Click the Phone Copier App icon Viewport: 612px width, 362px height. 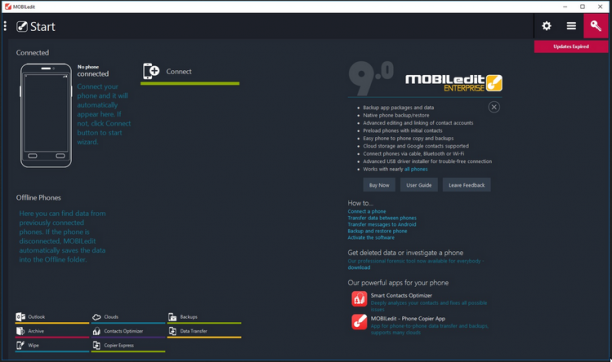pos(359,322)
